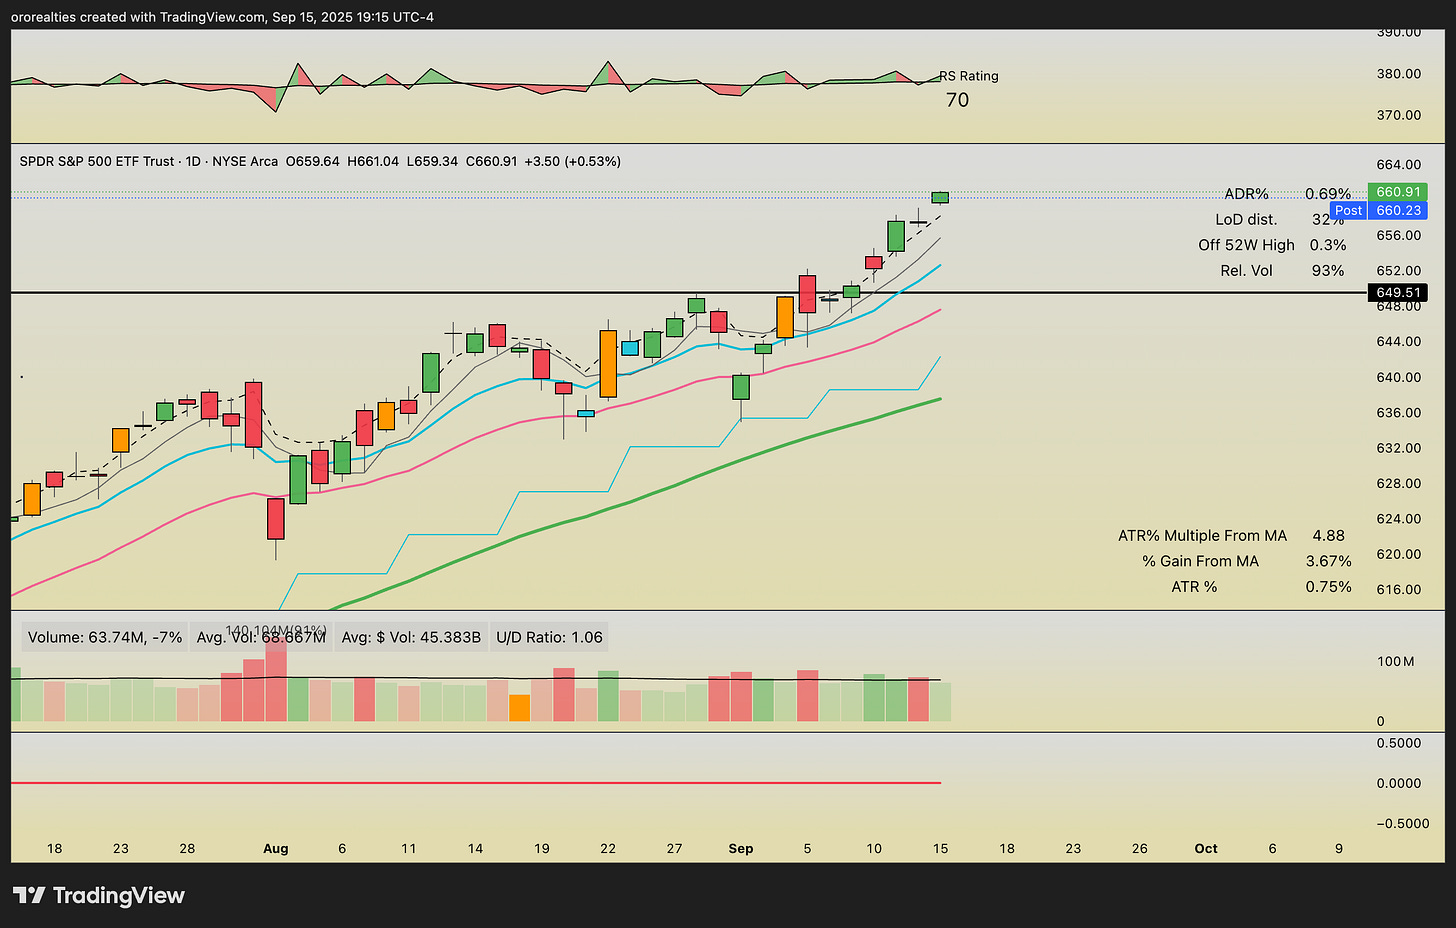The width and height of the screenshot is (1456, 928).
Task: Click the O659.64 open value in header
Action: point(313,161)
